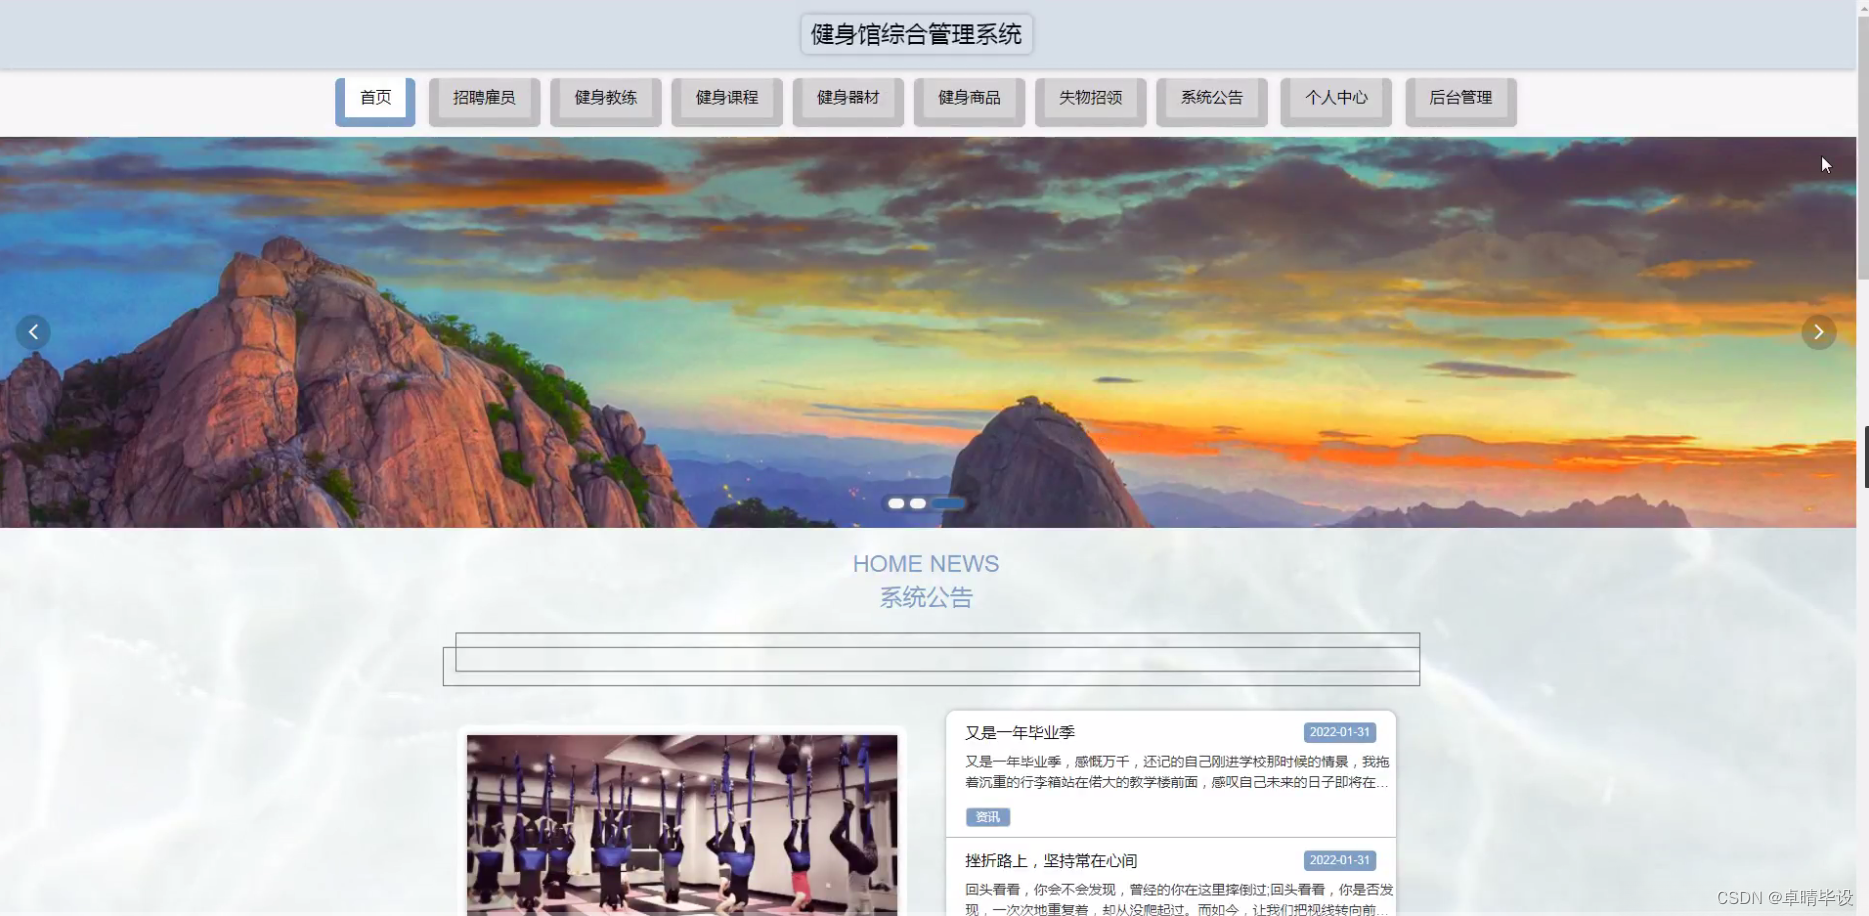Open the 健身课程 section
The height and width of the screenshot is (916, 1869).
(x=727, y=97)
